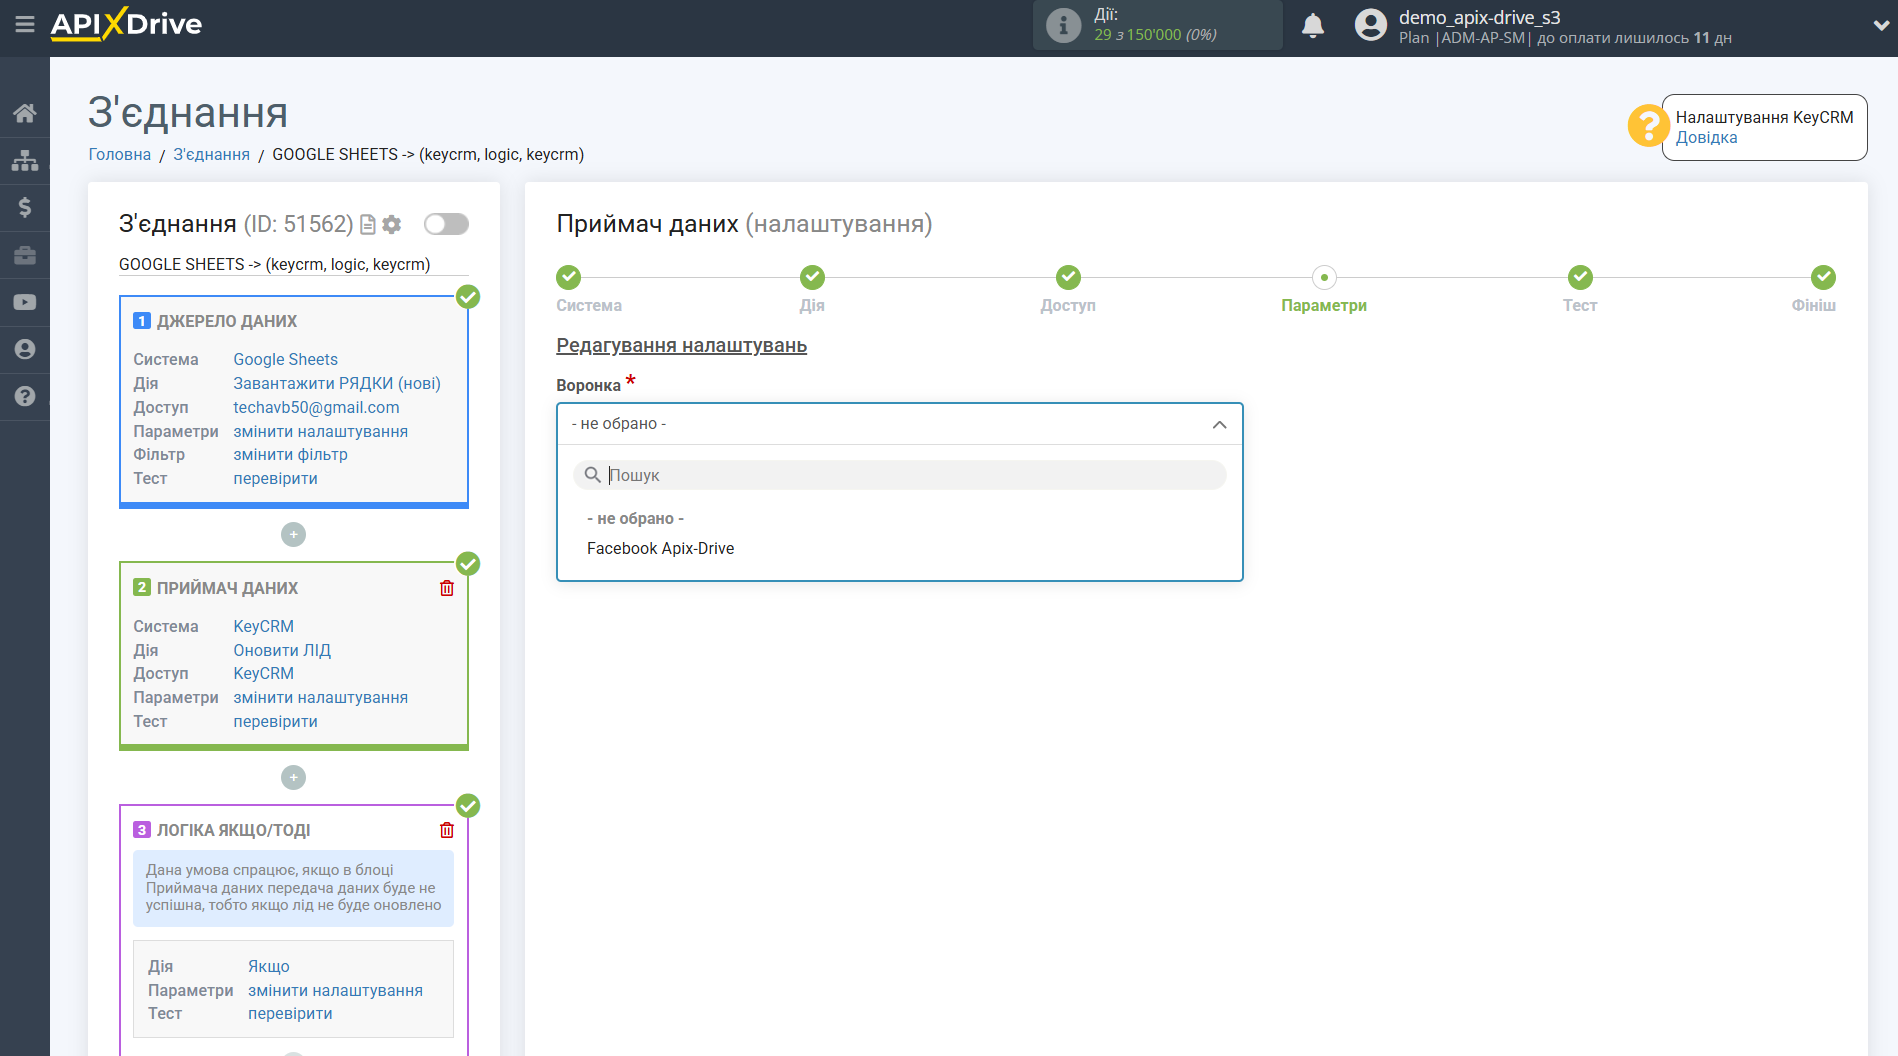Click the green check on ДЖЕРЕЛО ДАНИХ block
Viewport: 1898px width, 1056px height.
[468, 297]
